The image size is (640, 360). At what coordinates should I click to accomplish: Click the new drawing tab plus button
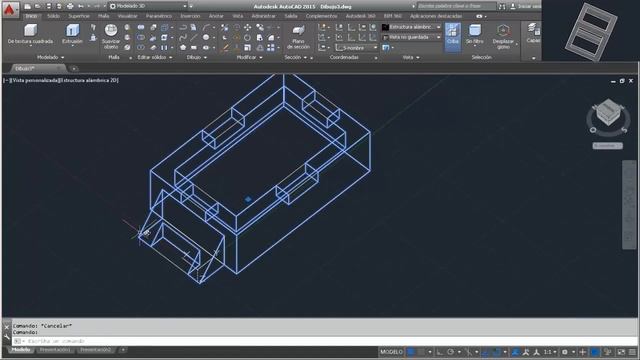[74, 69]
